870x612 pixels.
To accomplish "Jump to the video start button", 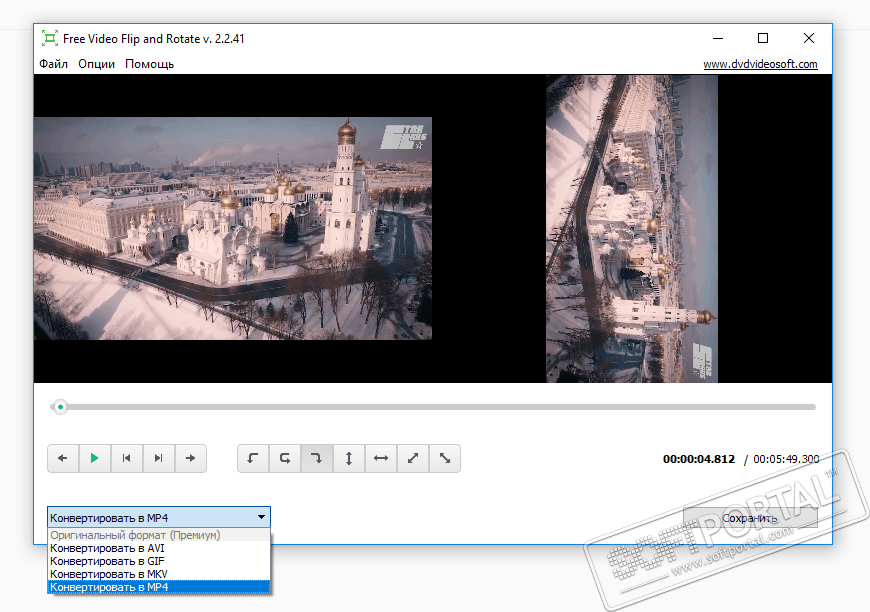I will (x=127, y=458).
